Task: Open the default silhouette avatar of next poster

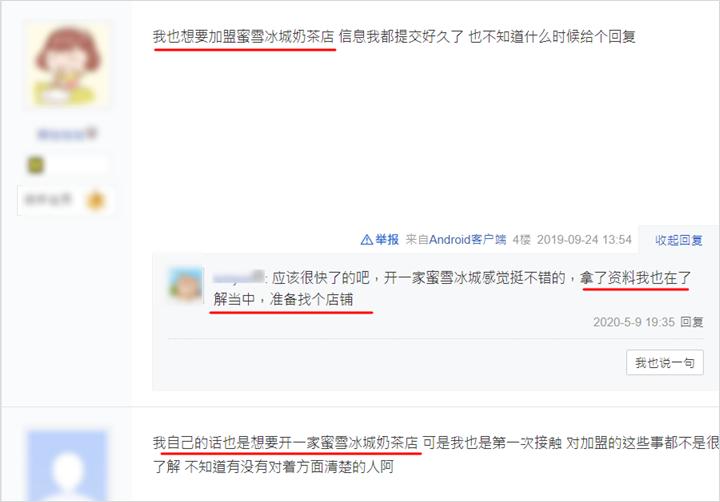Action: pos(67,465)
